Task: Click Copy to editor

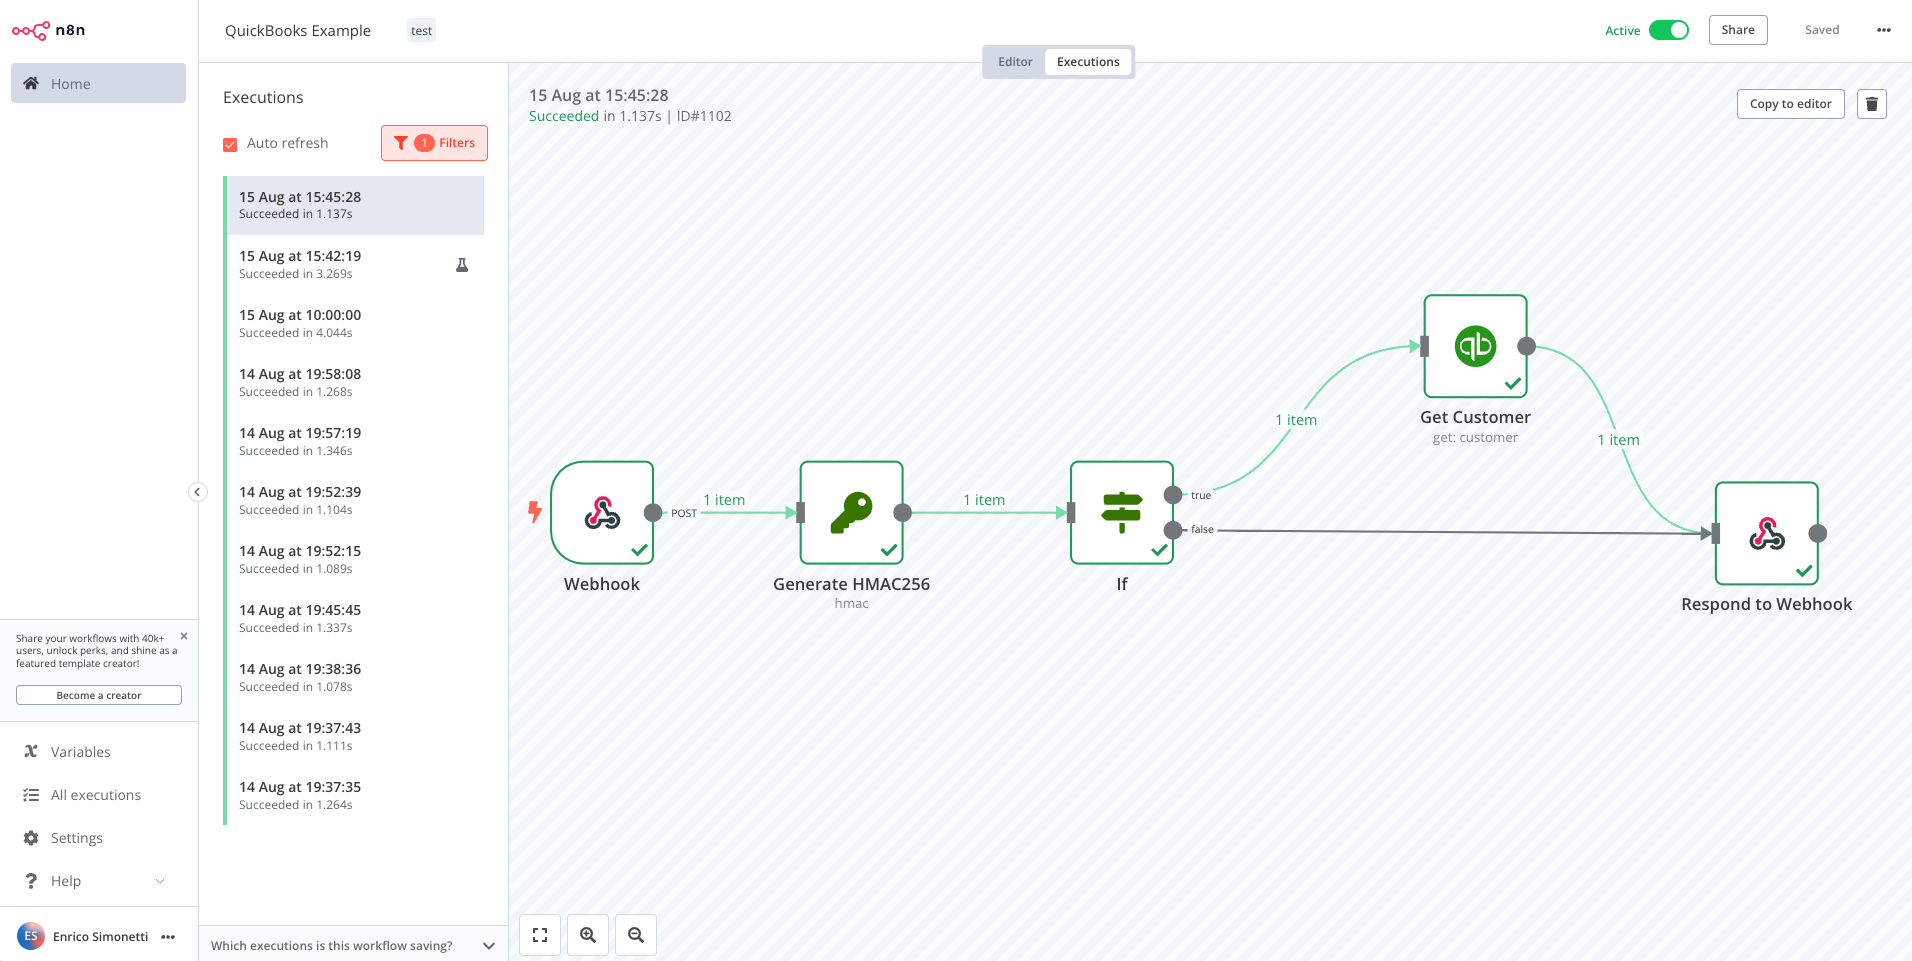Action: click(x=1790, y=104)
